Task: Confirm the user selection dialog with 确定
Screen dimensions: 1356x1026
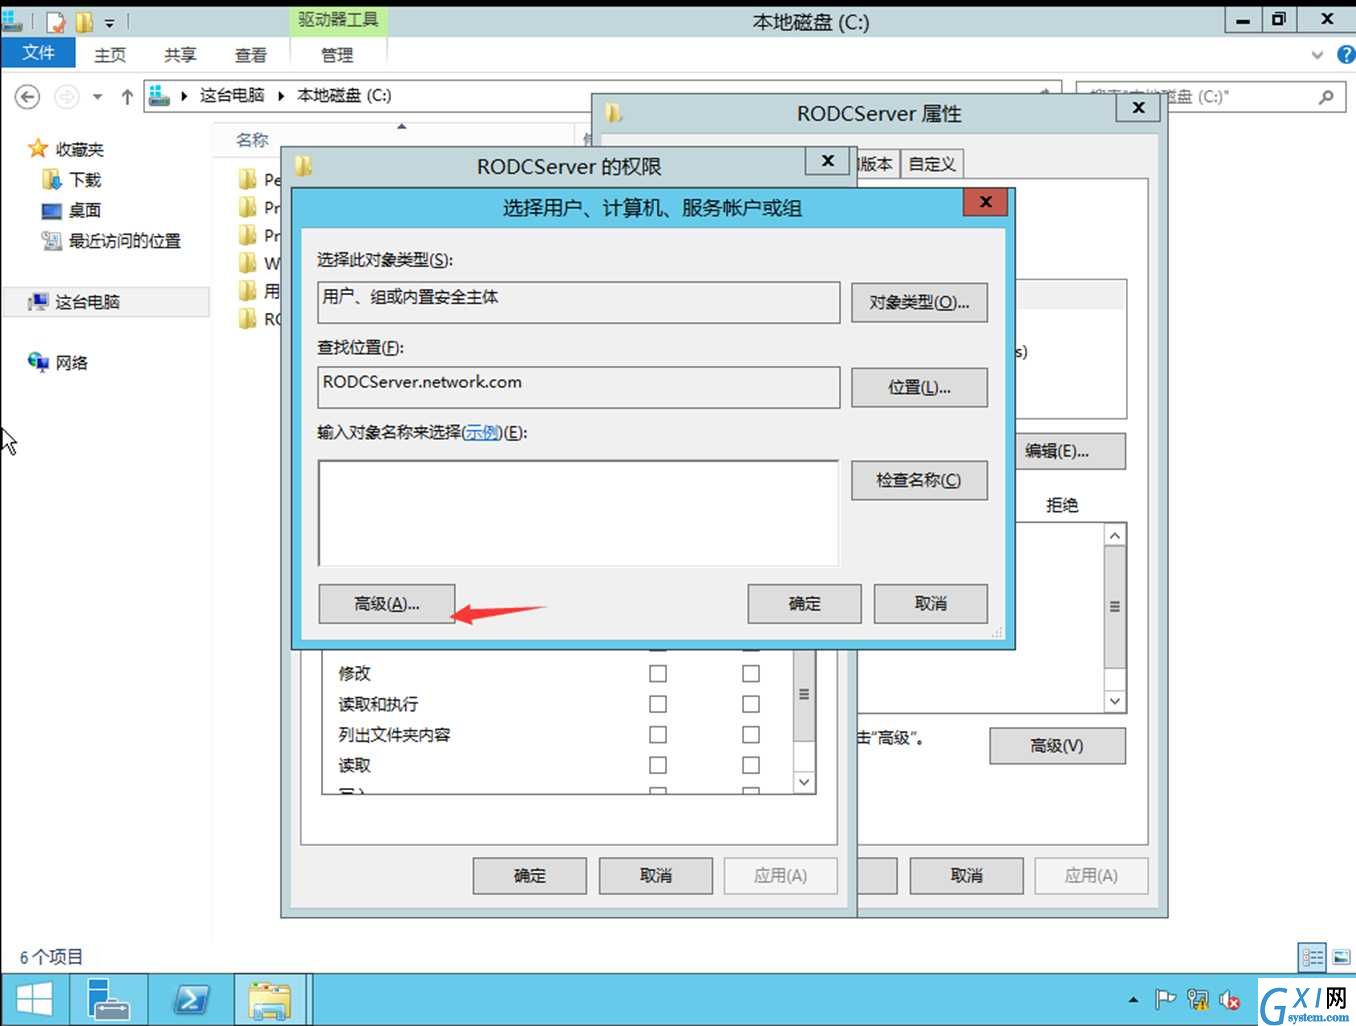Action: pyautogui.click(x=804, y=604)
